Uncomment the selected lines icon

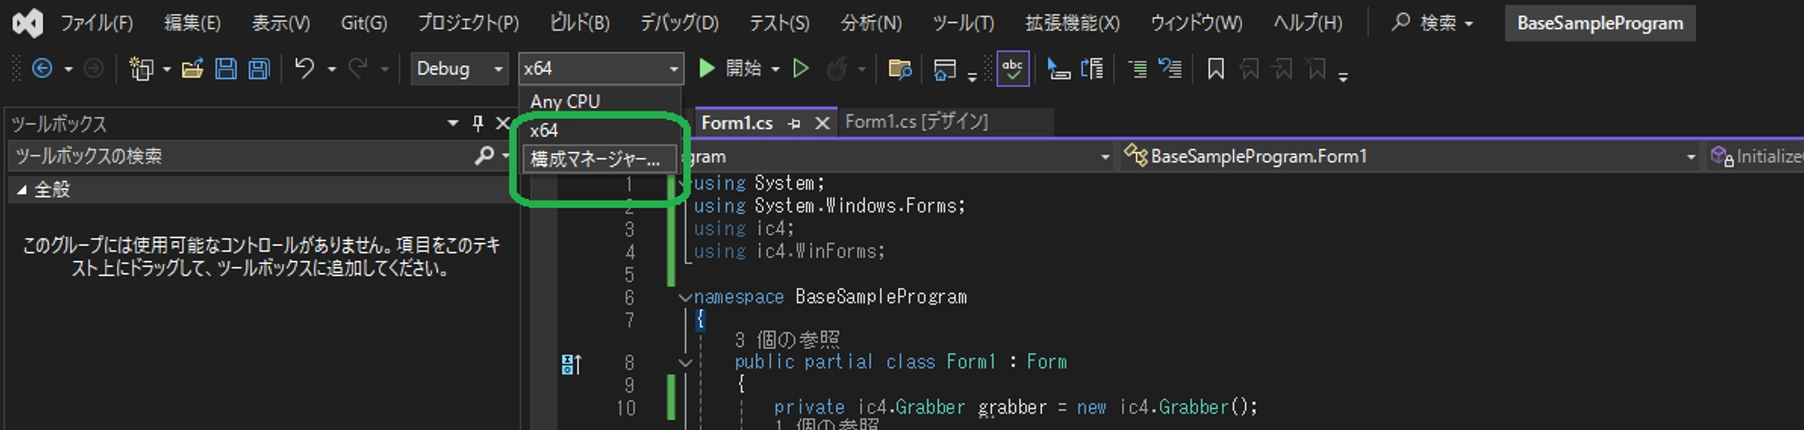point(1170,68)
